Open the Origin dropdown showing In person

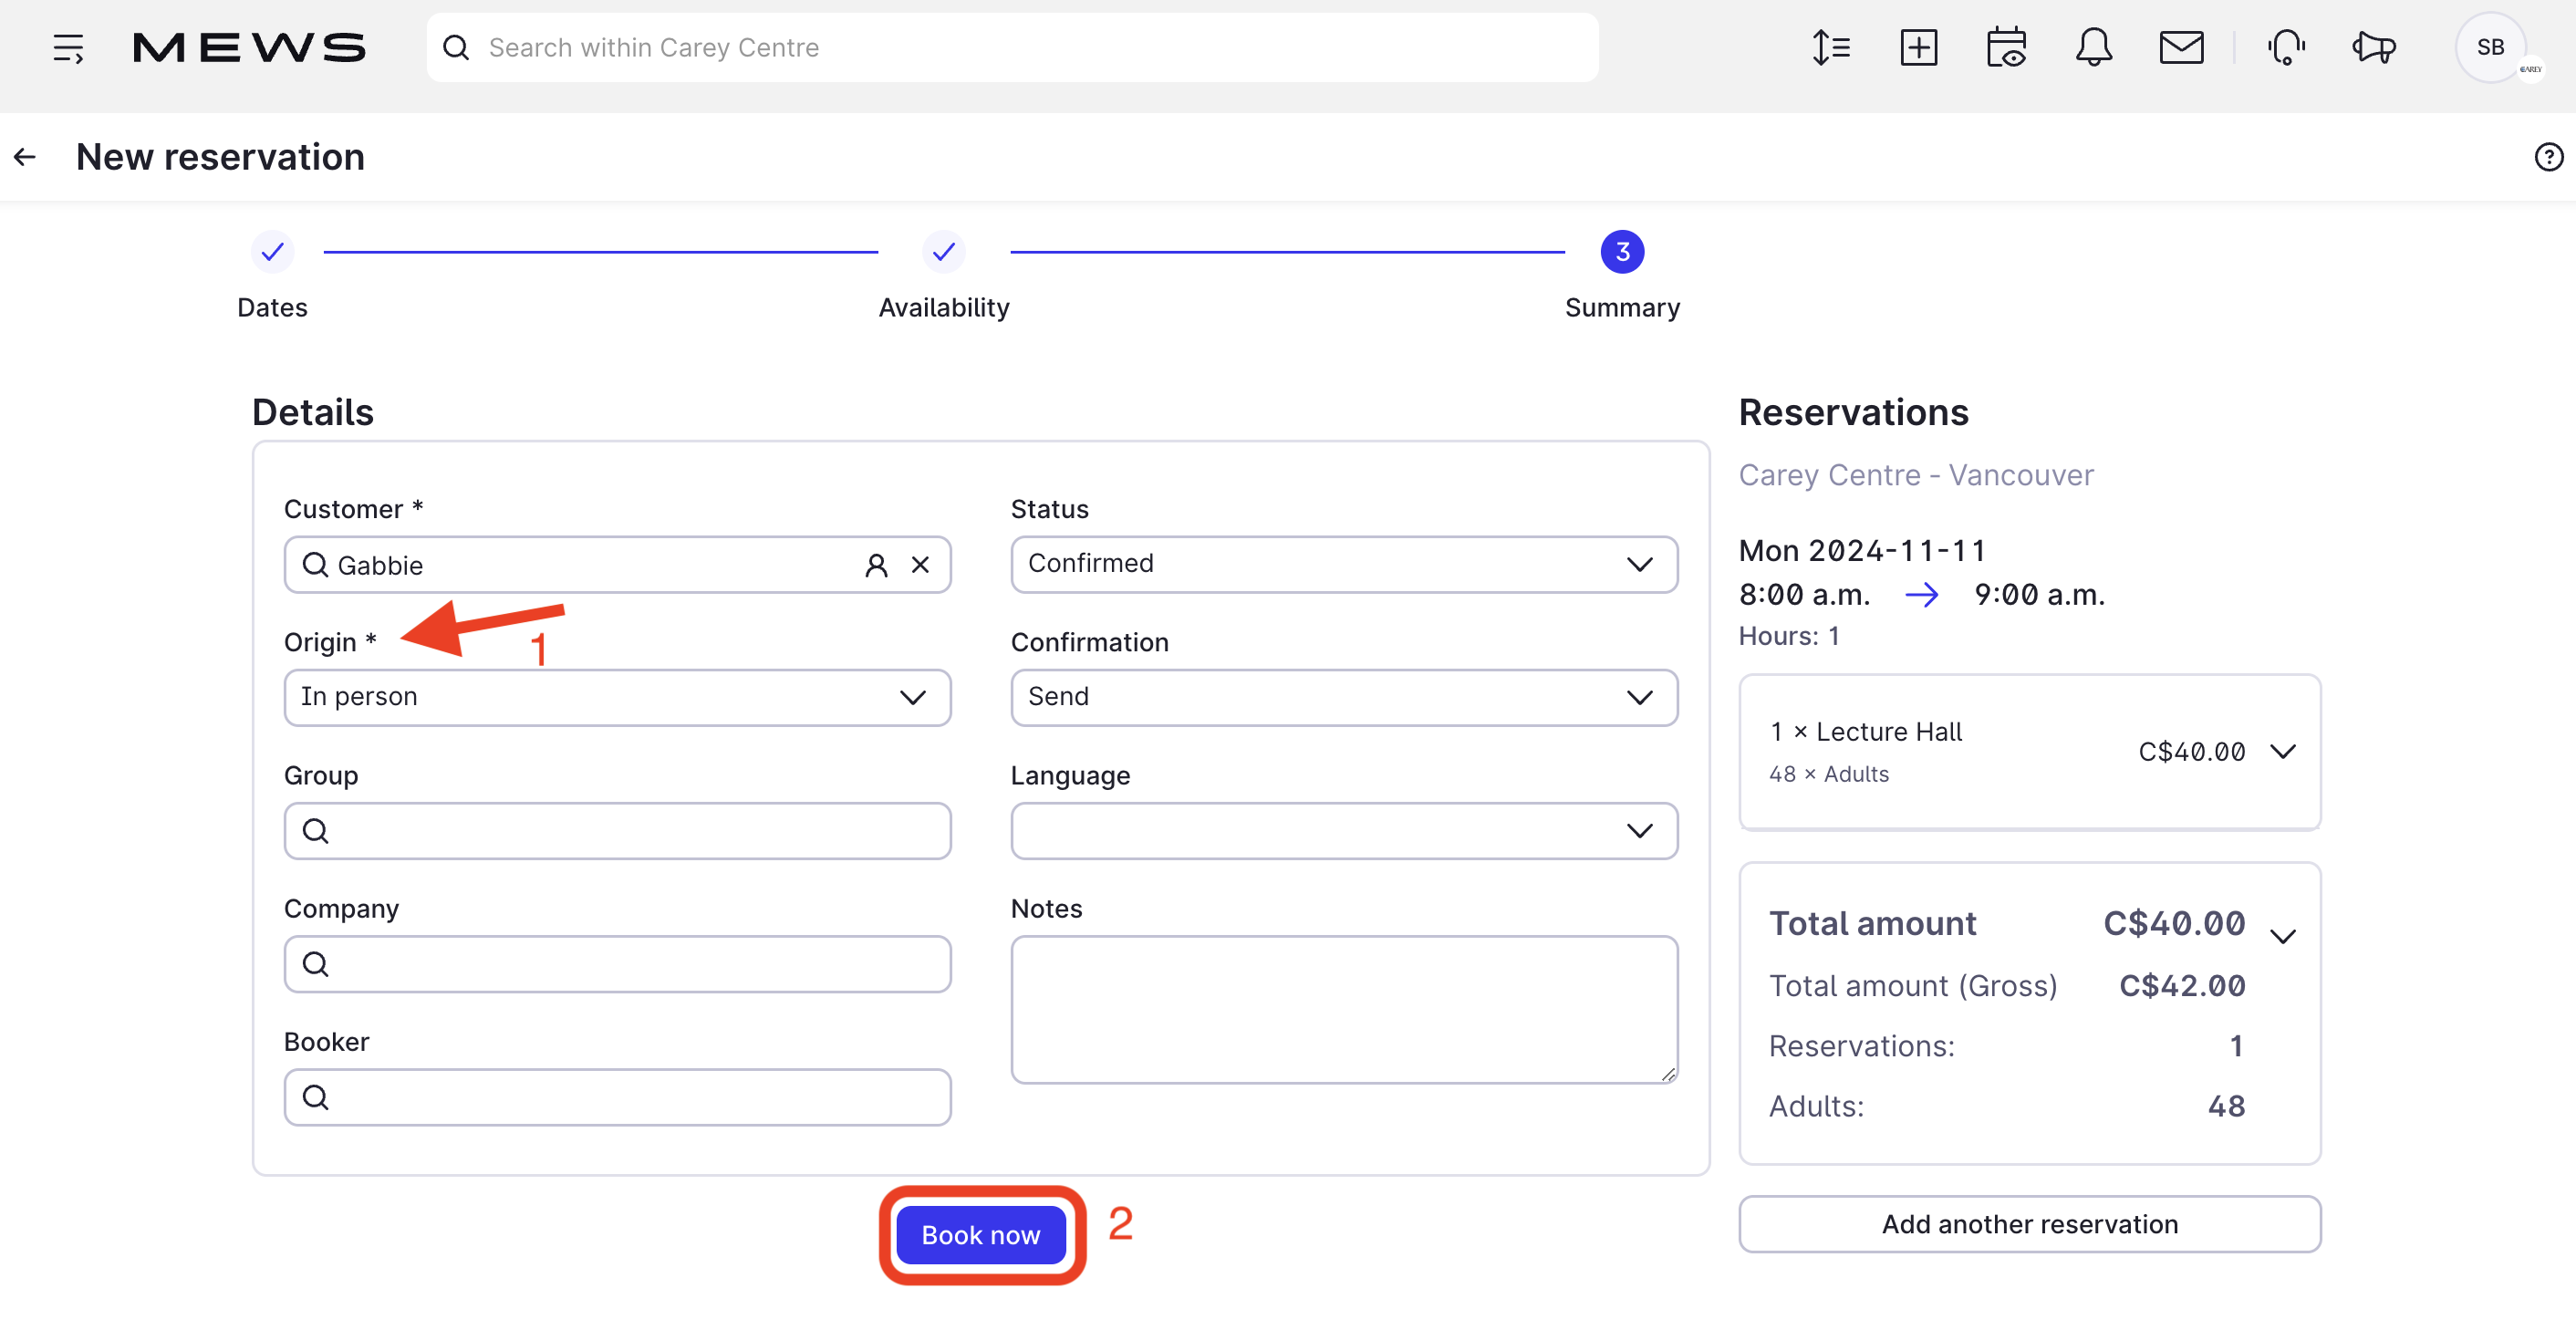(617, 697)
